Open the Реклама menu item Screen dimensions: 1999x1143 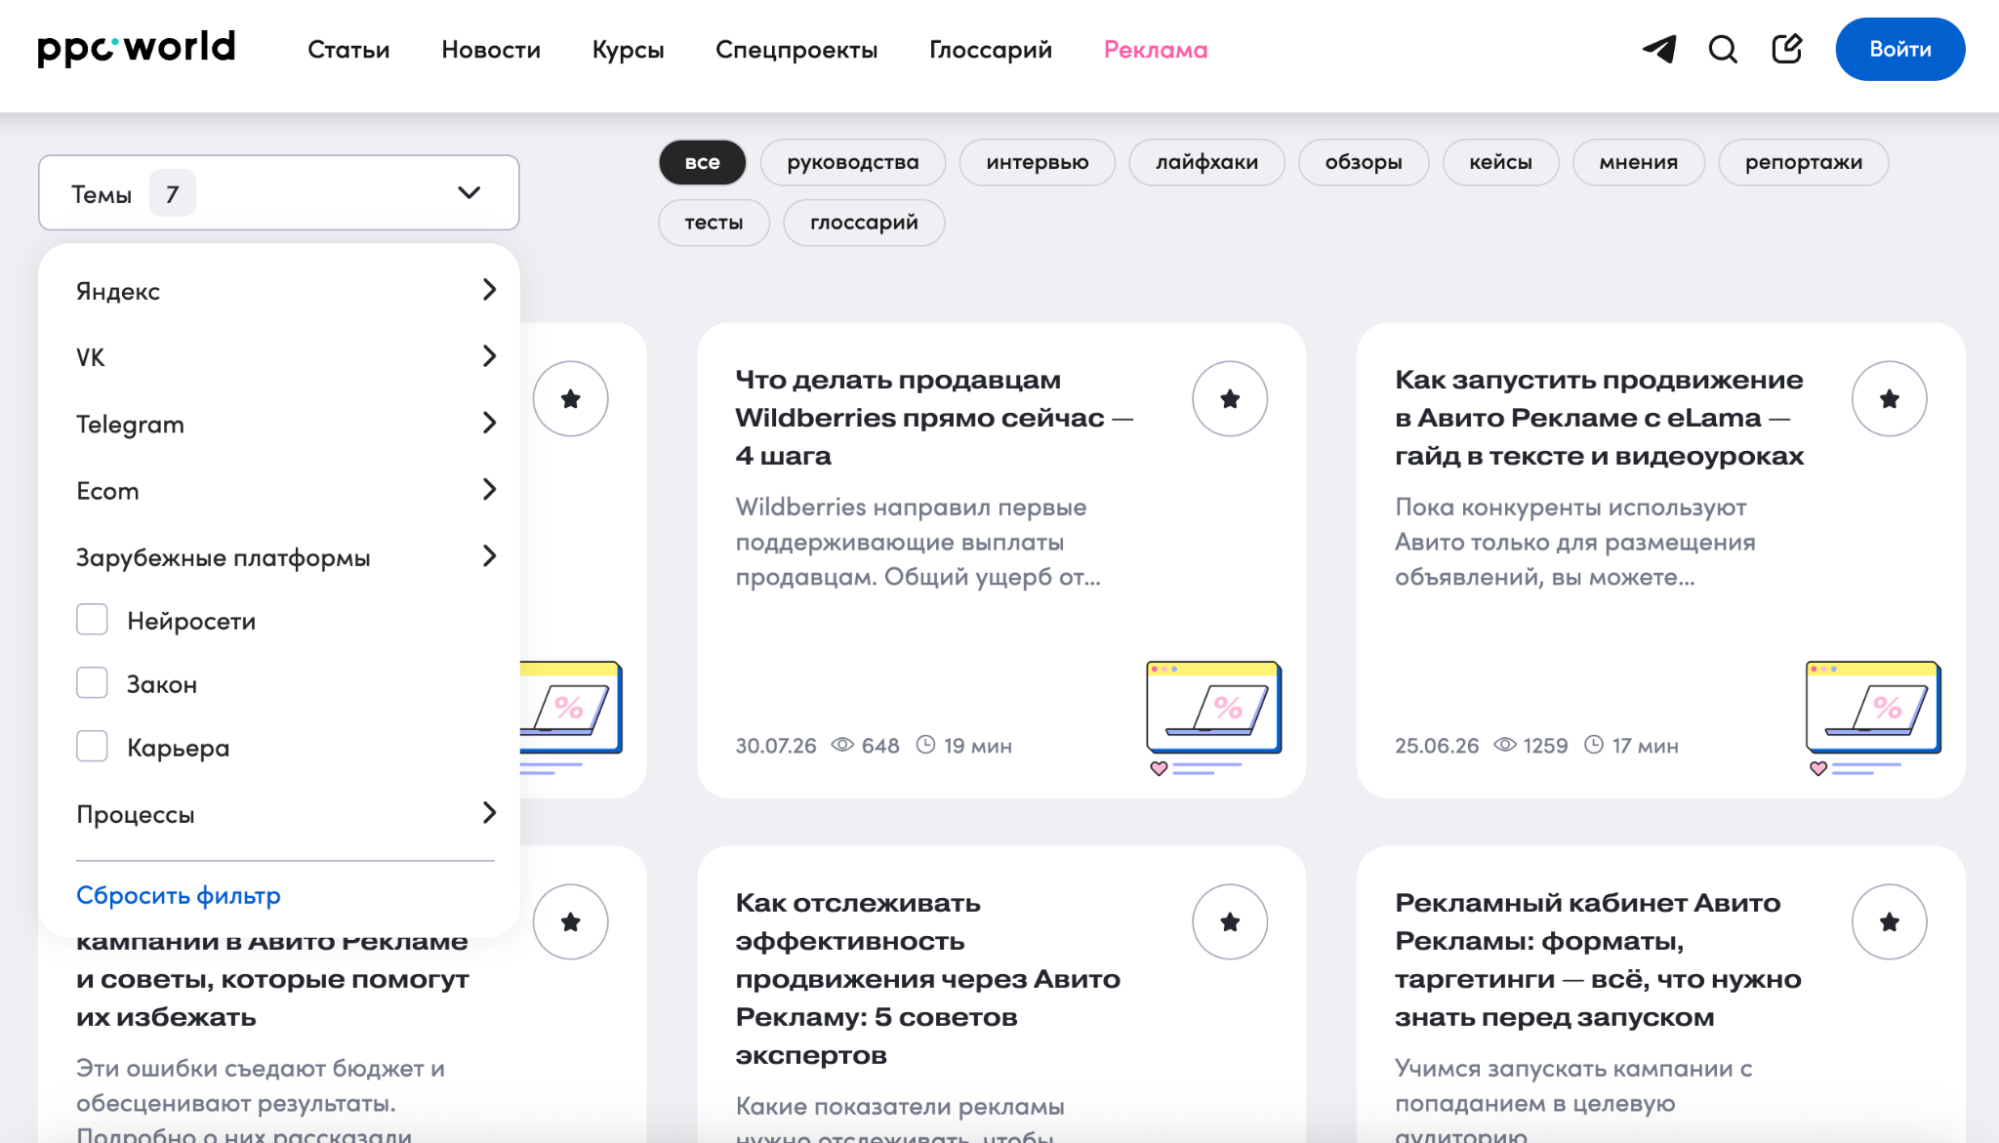point(1155,49)
